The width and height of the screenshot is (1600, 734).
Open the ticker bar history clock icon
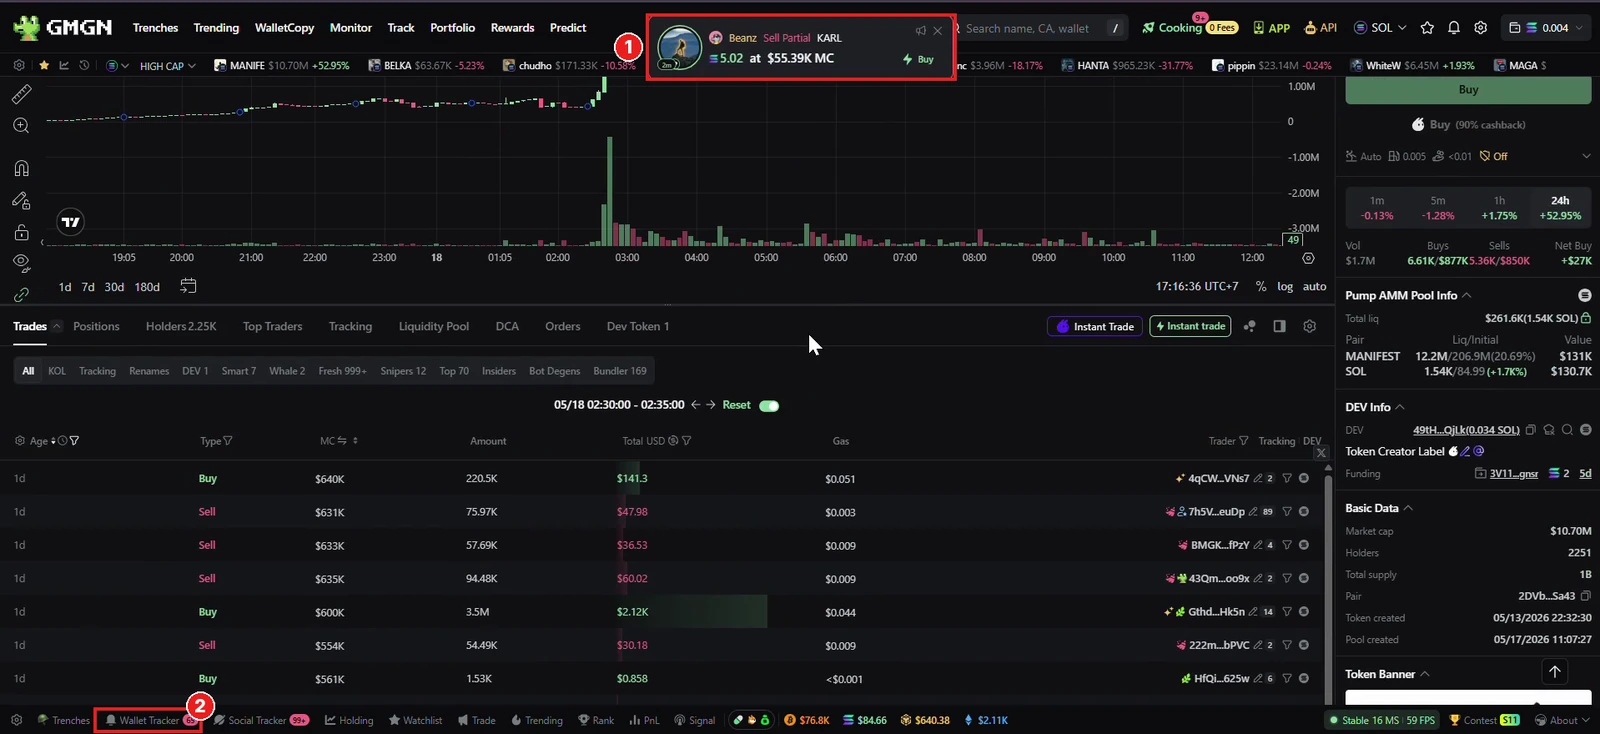[84, 65]
